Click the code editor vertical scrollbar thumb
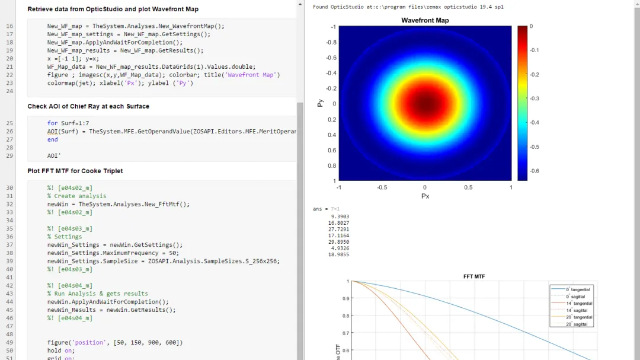This screenshot has width=640, height=360. pos(300,231)
